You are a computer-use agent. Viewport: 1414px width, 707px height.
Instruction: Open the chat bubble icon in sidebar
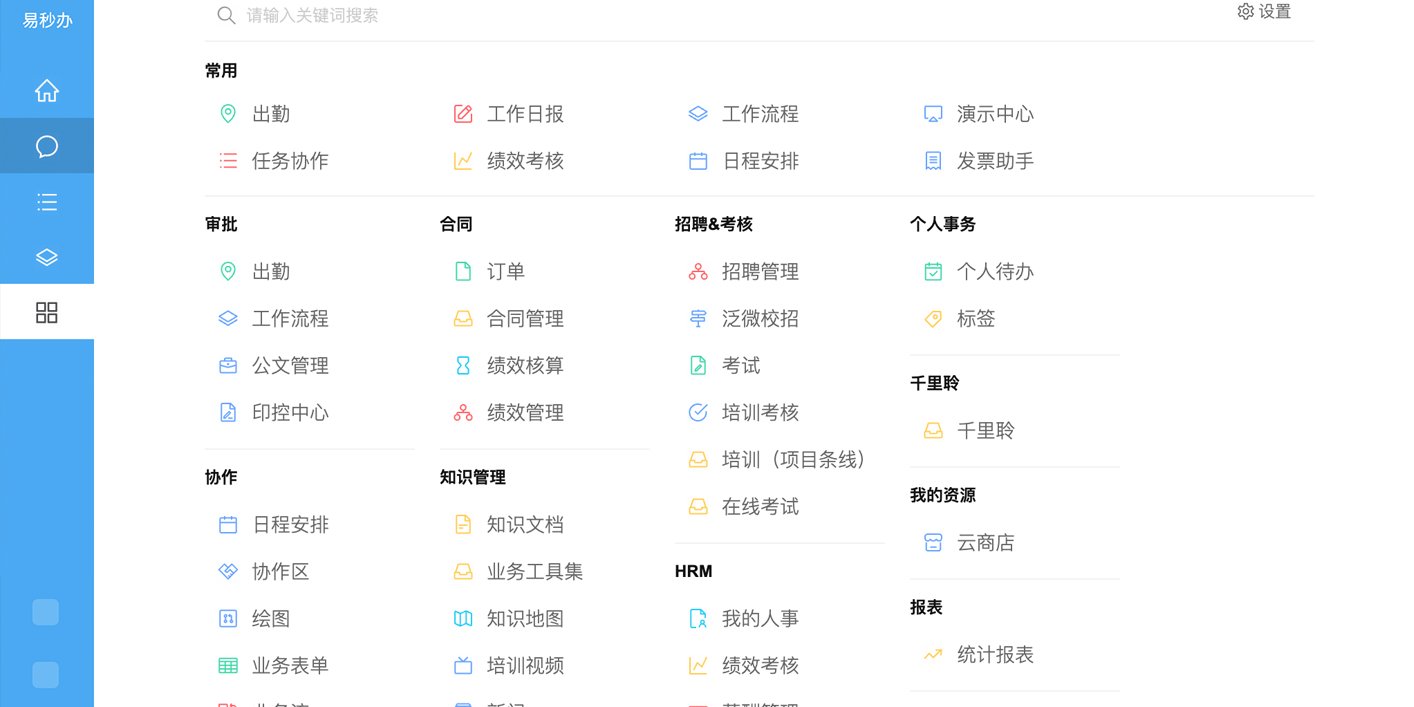click(47, 146)
